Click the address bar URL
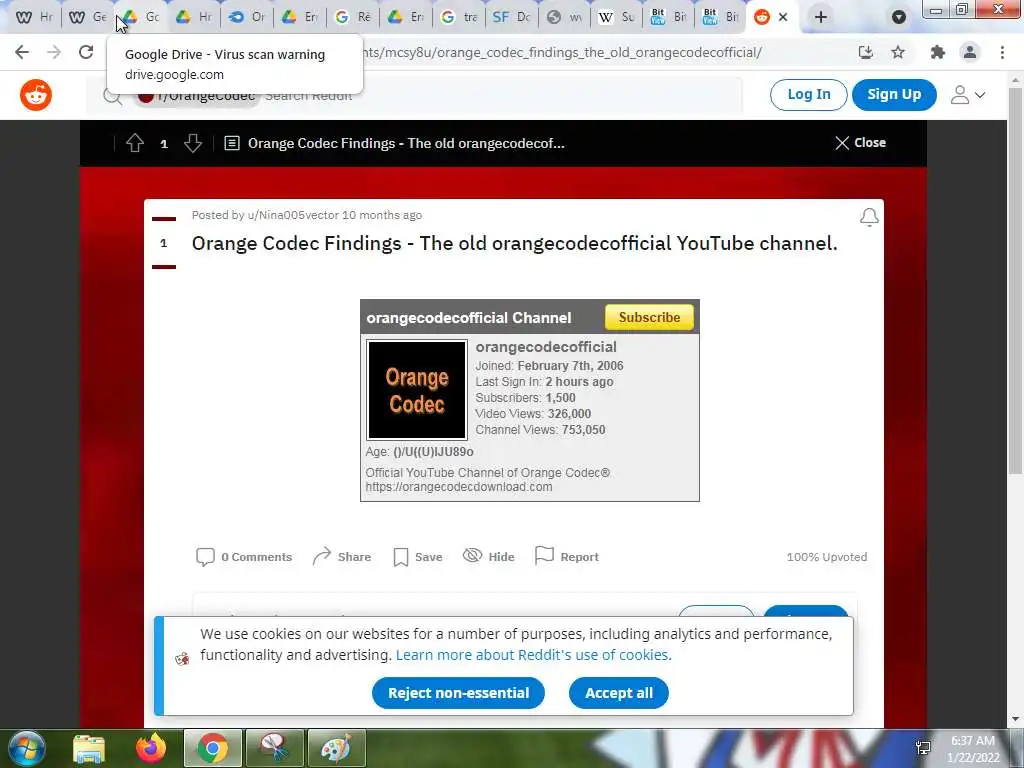Screen dimensions: 1024x768 pos(562,52)
